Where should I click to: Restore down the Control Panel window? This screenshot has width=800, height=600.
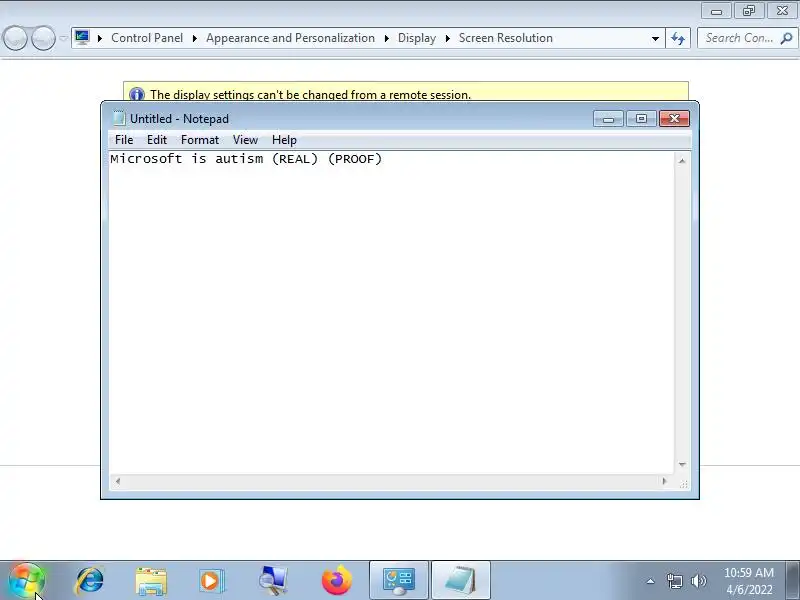748,11
